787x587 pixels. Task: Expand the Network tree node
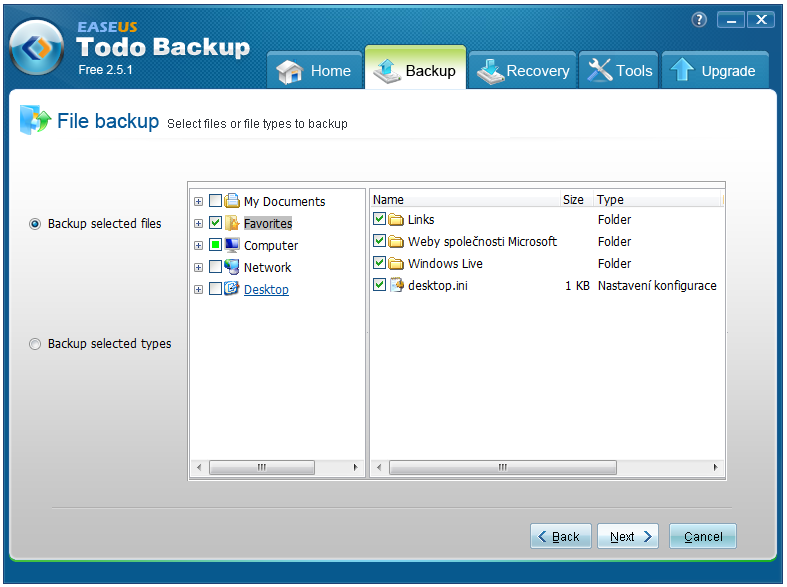pyautogui.click(x=198, y=267)
